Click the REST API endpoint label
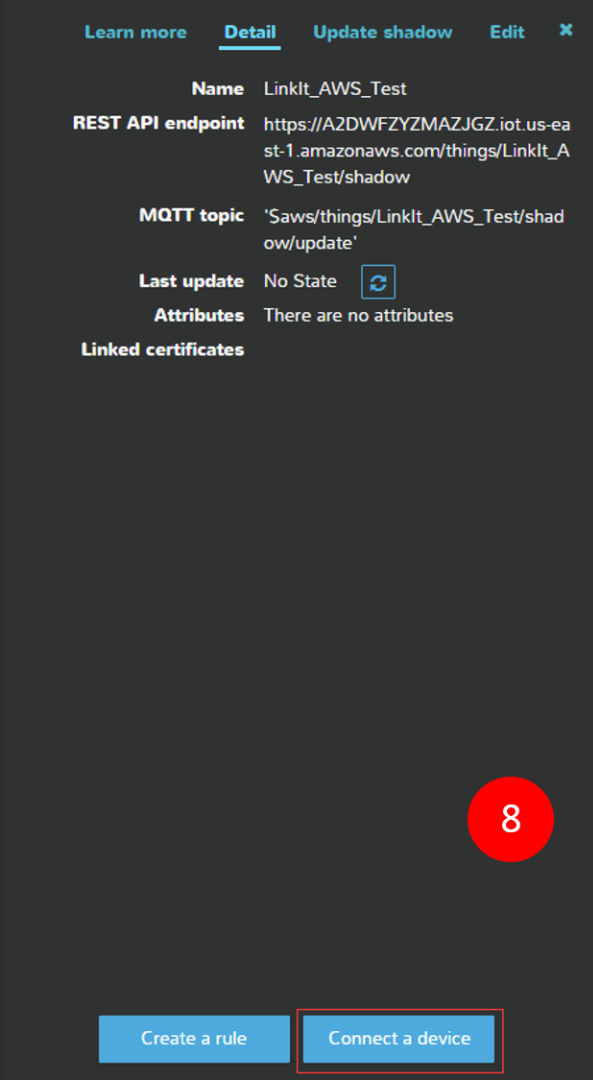 (158, 123)
